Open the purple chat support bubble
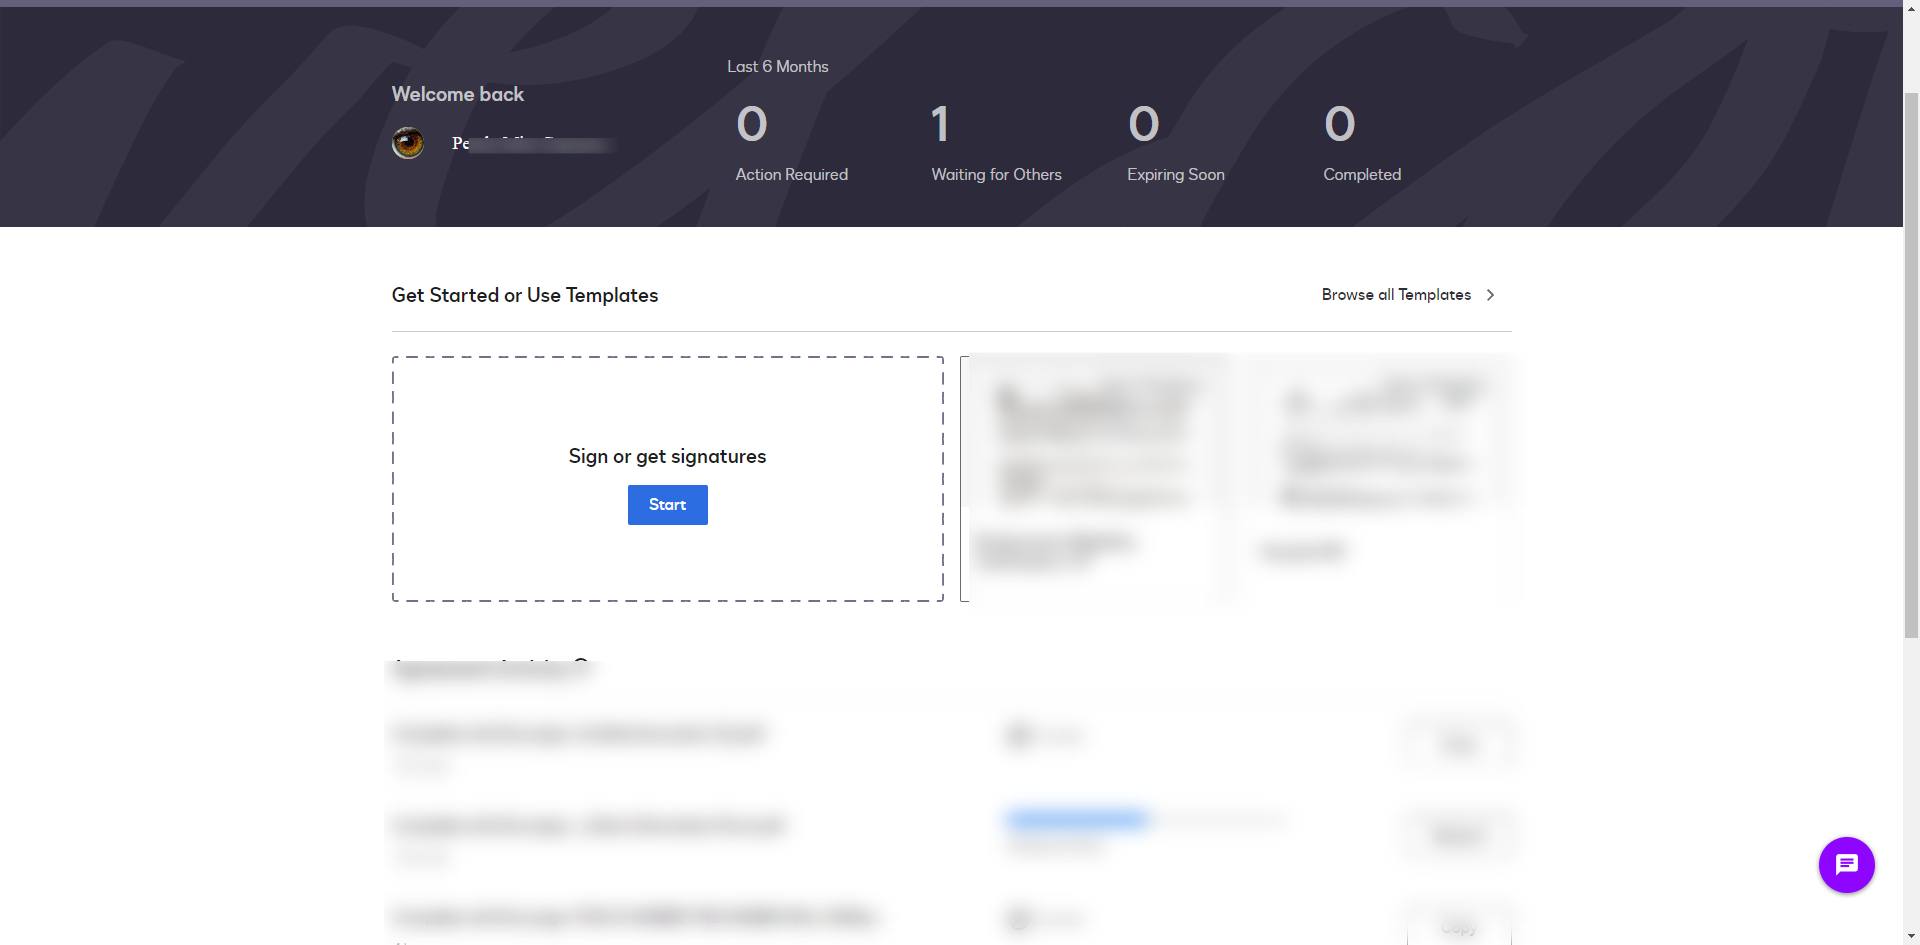The image size is (1920, 945). pos(1846,865)
